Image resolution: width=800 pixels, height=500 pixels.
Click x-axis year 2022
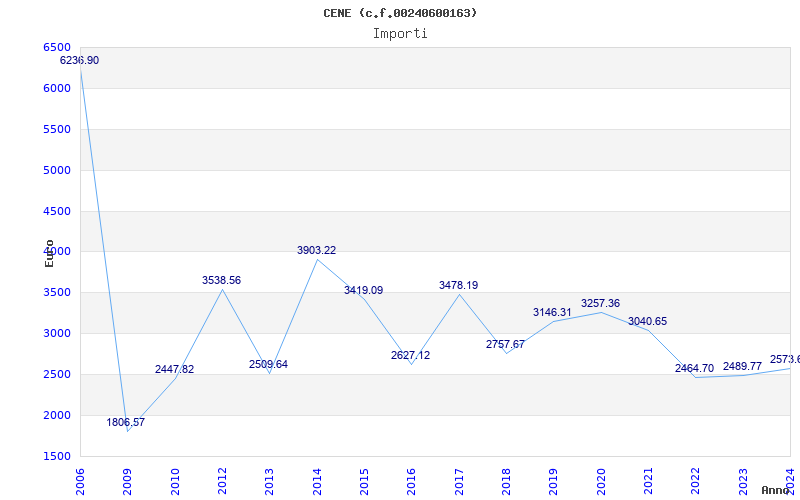pos(695,482)
